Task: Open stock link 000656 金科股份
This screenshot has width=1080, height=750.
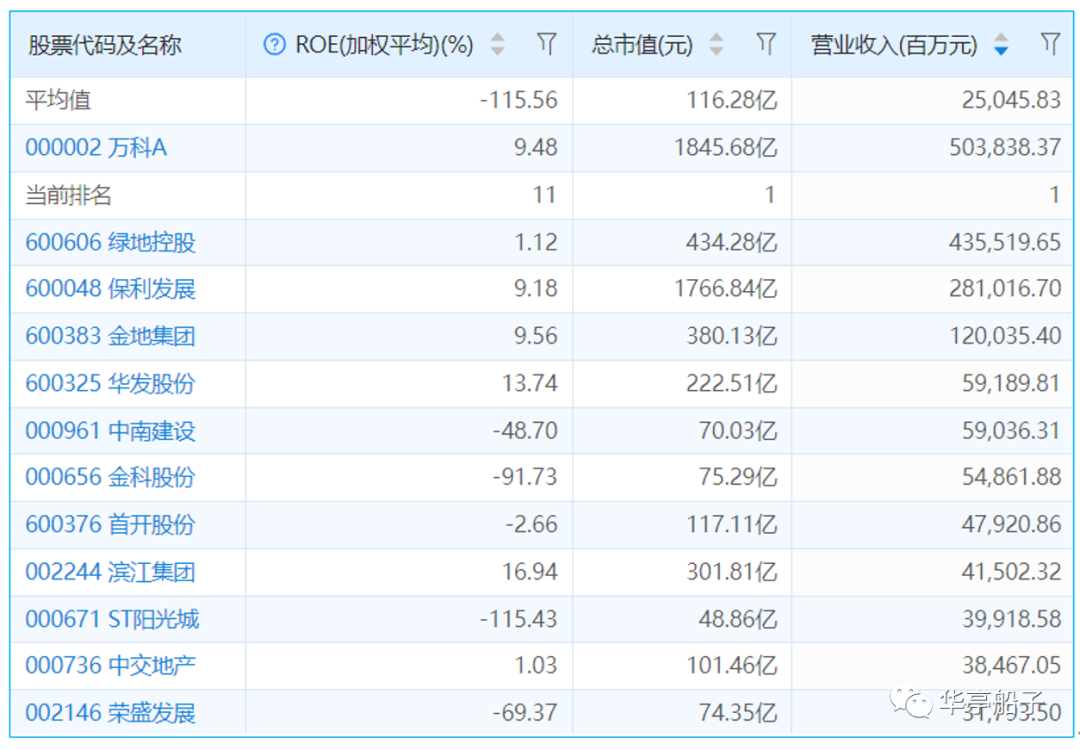Action: click(x=110, y=477)
